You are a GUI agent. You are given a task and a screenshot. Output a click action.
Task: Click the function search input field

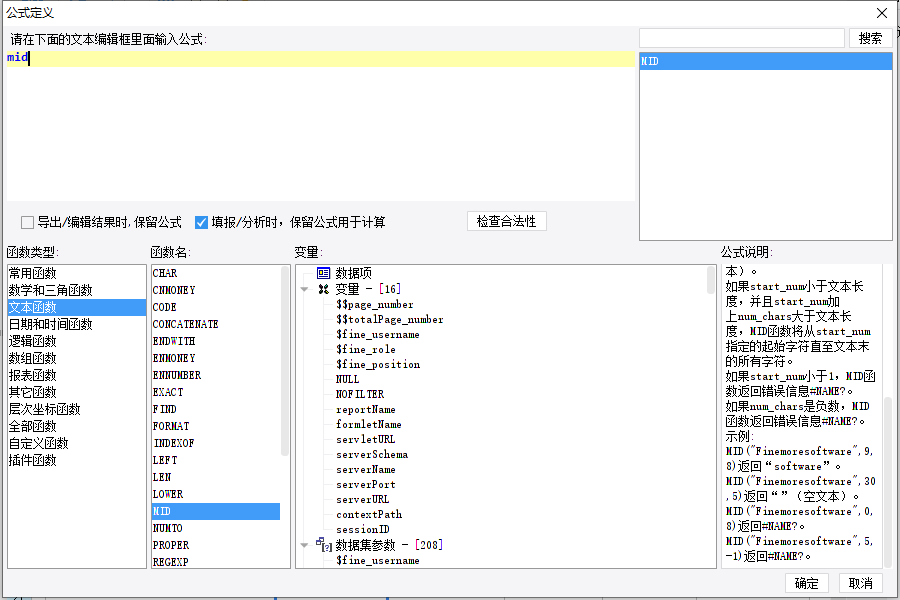pos(742,38)
